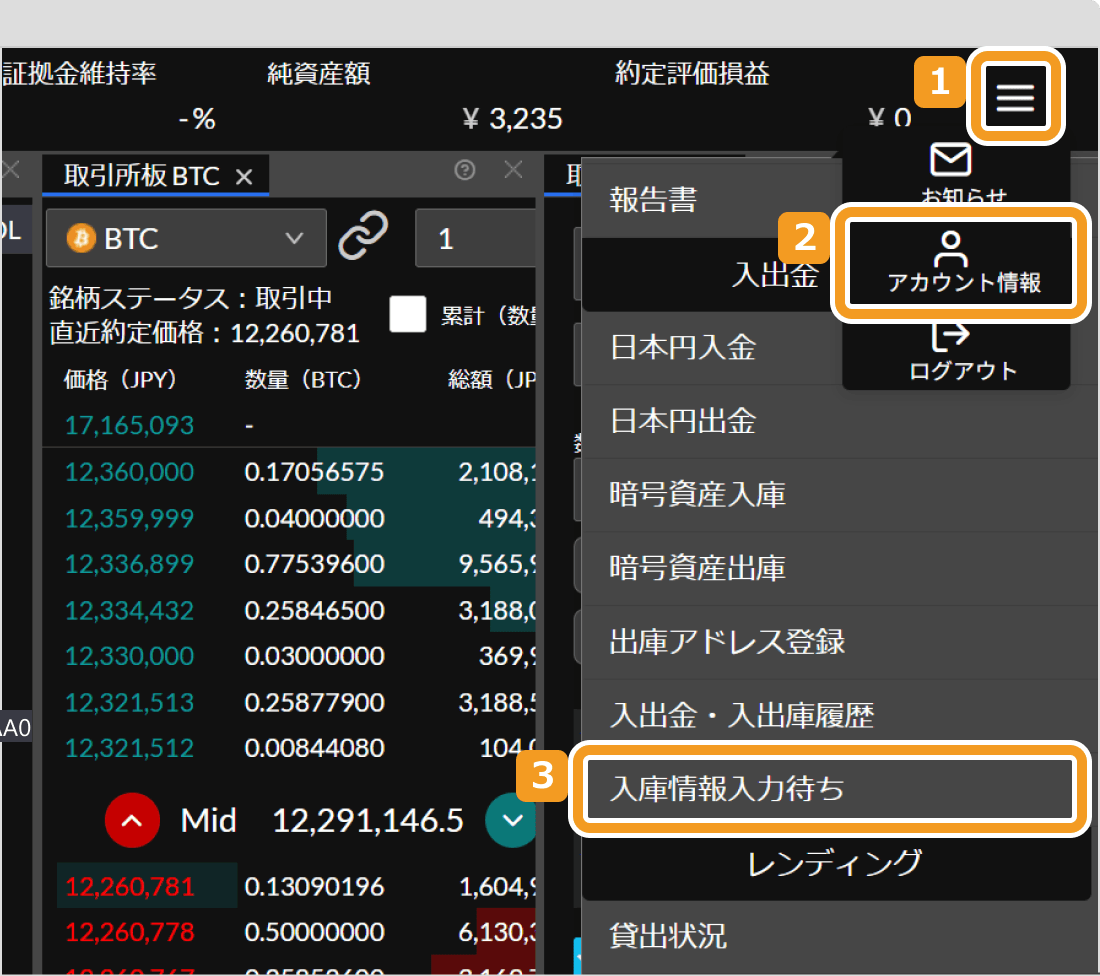
Task: Click the 約定評価損益 label
Action: 692,73
